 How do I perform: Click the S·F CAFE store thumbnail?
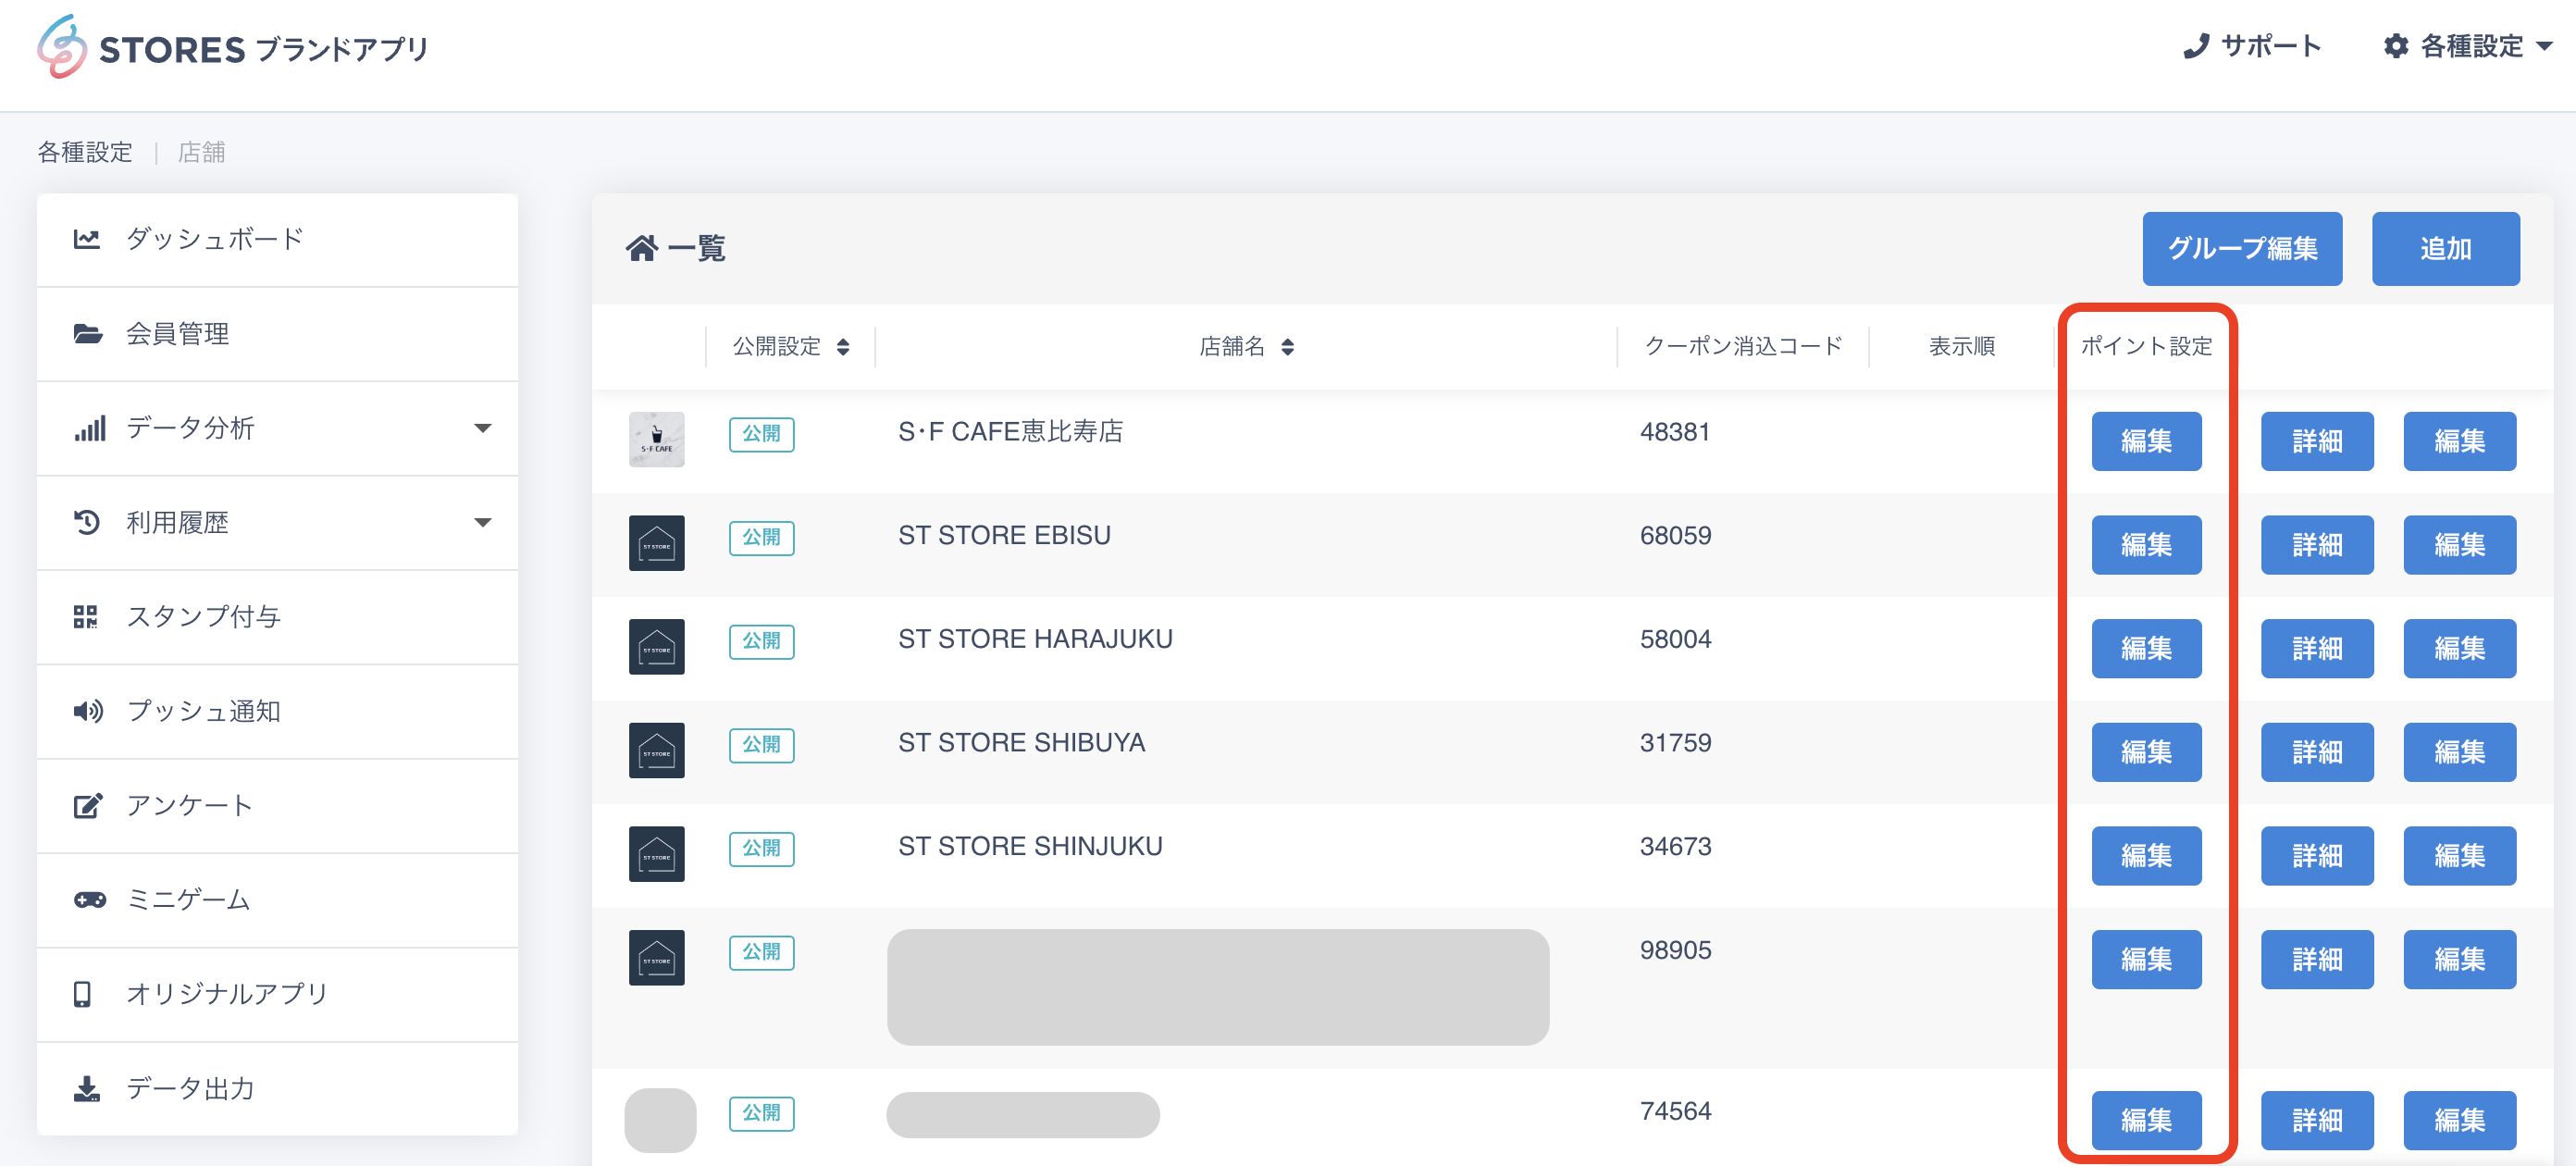(656, 440)
